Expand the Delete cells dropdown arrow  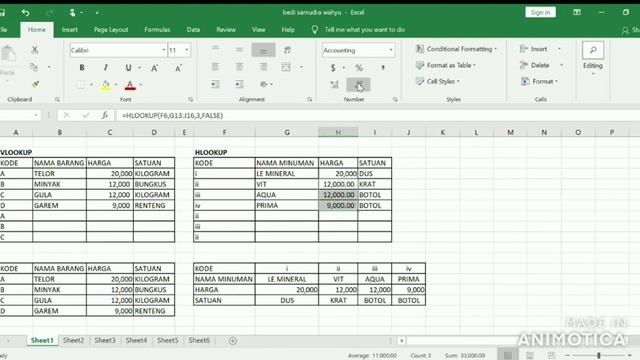pyautogui.click(x=562, y=65)
